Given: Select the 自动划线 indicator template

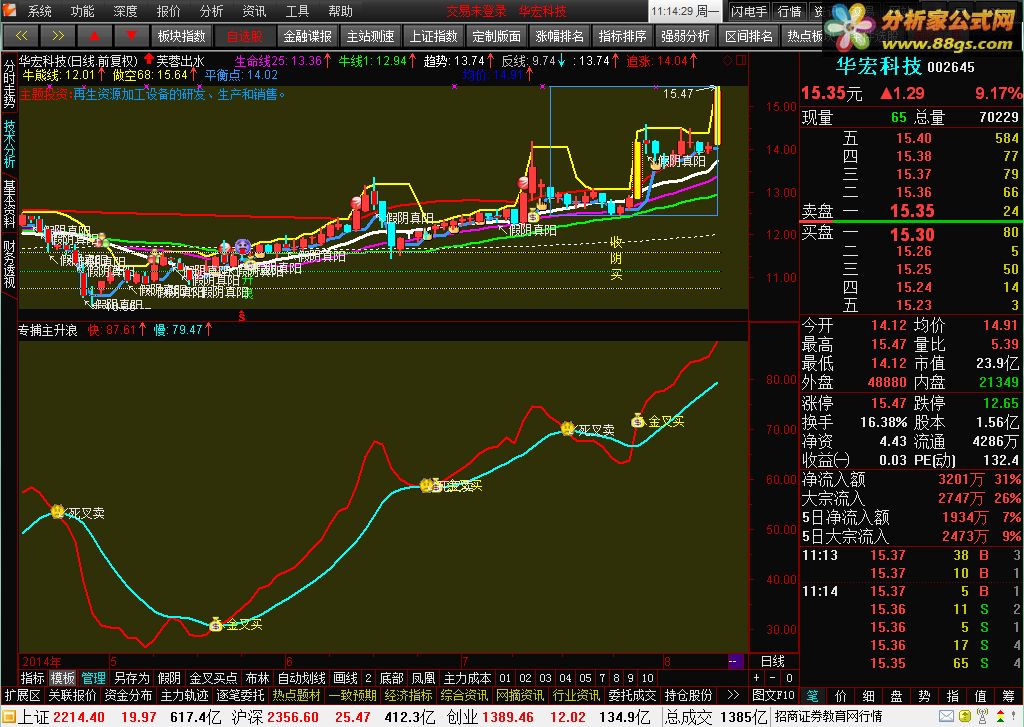Looking at the screenshot, I should (x=302, y=678).
